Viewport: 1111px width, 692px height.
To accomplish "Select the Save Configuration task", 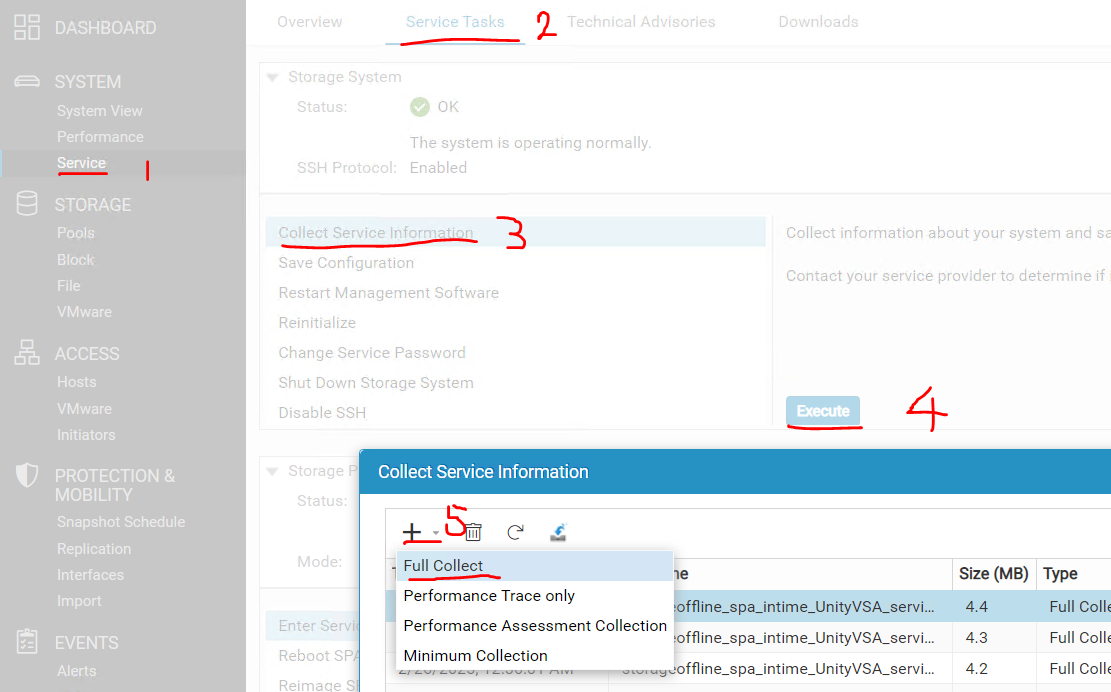I will (x=345, y=262).
